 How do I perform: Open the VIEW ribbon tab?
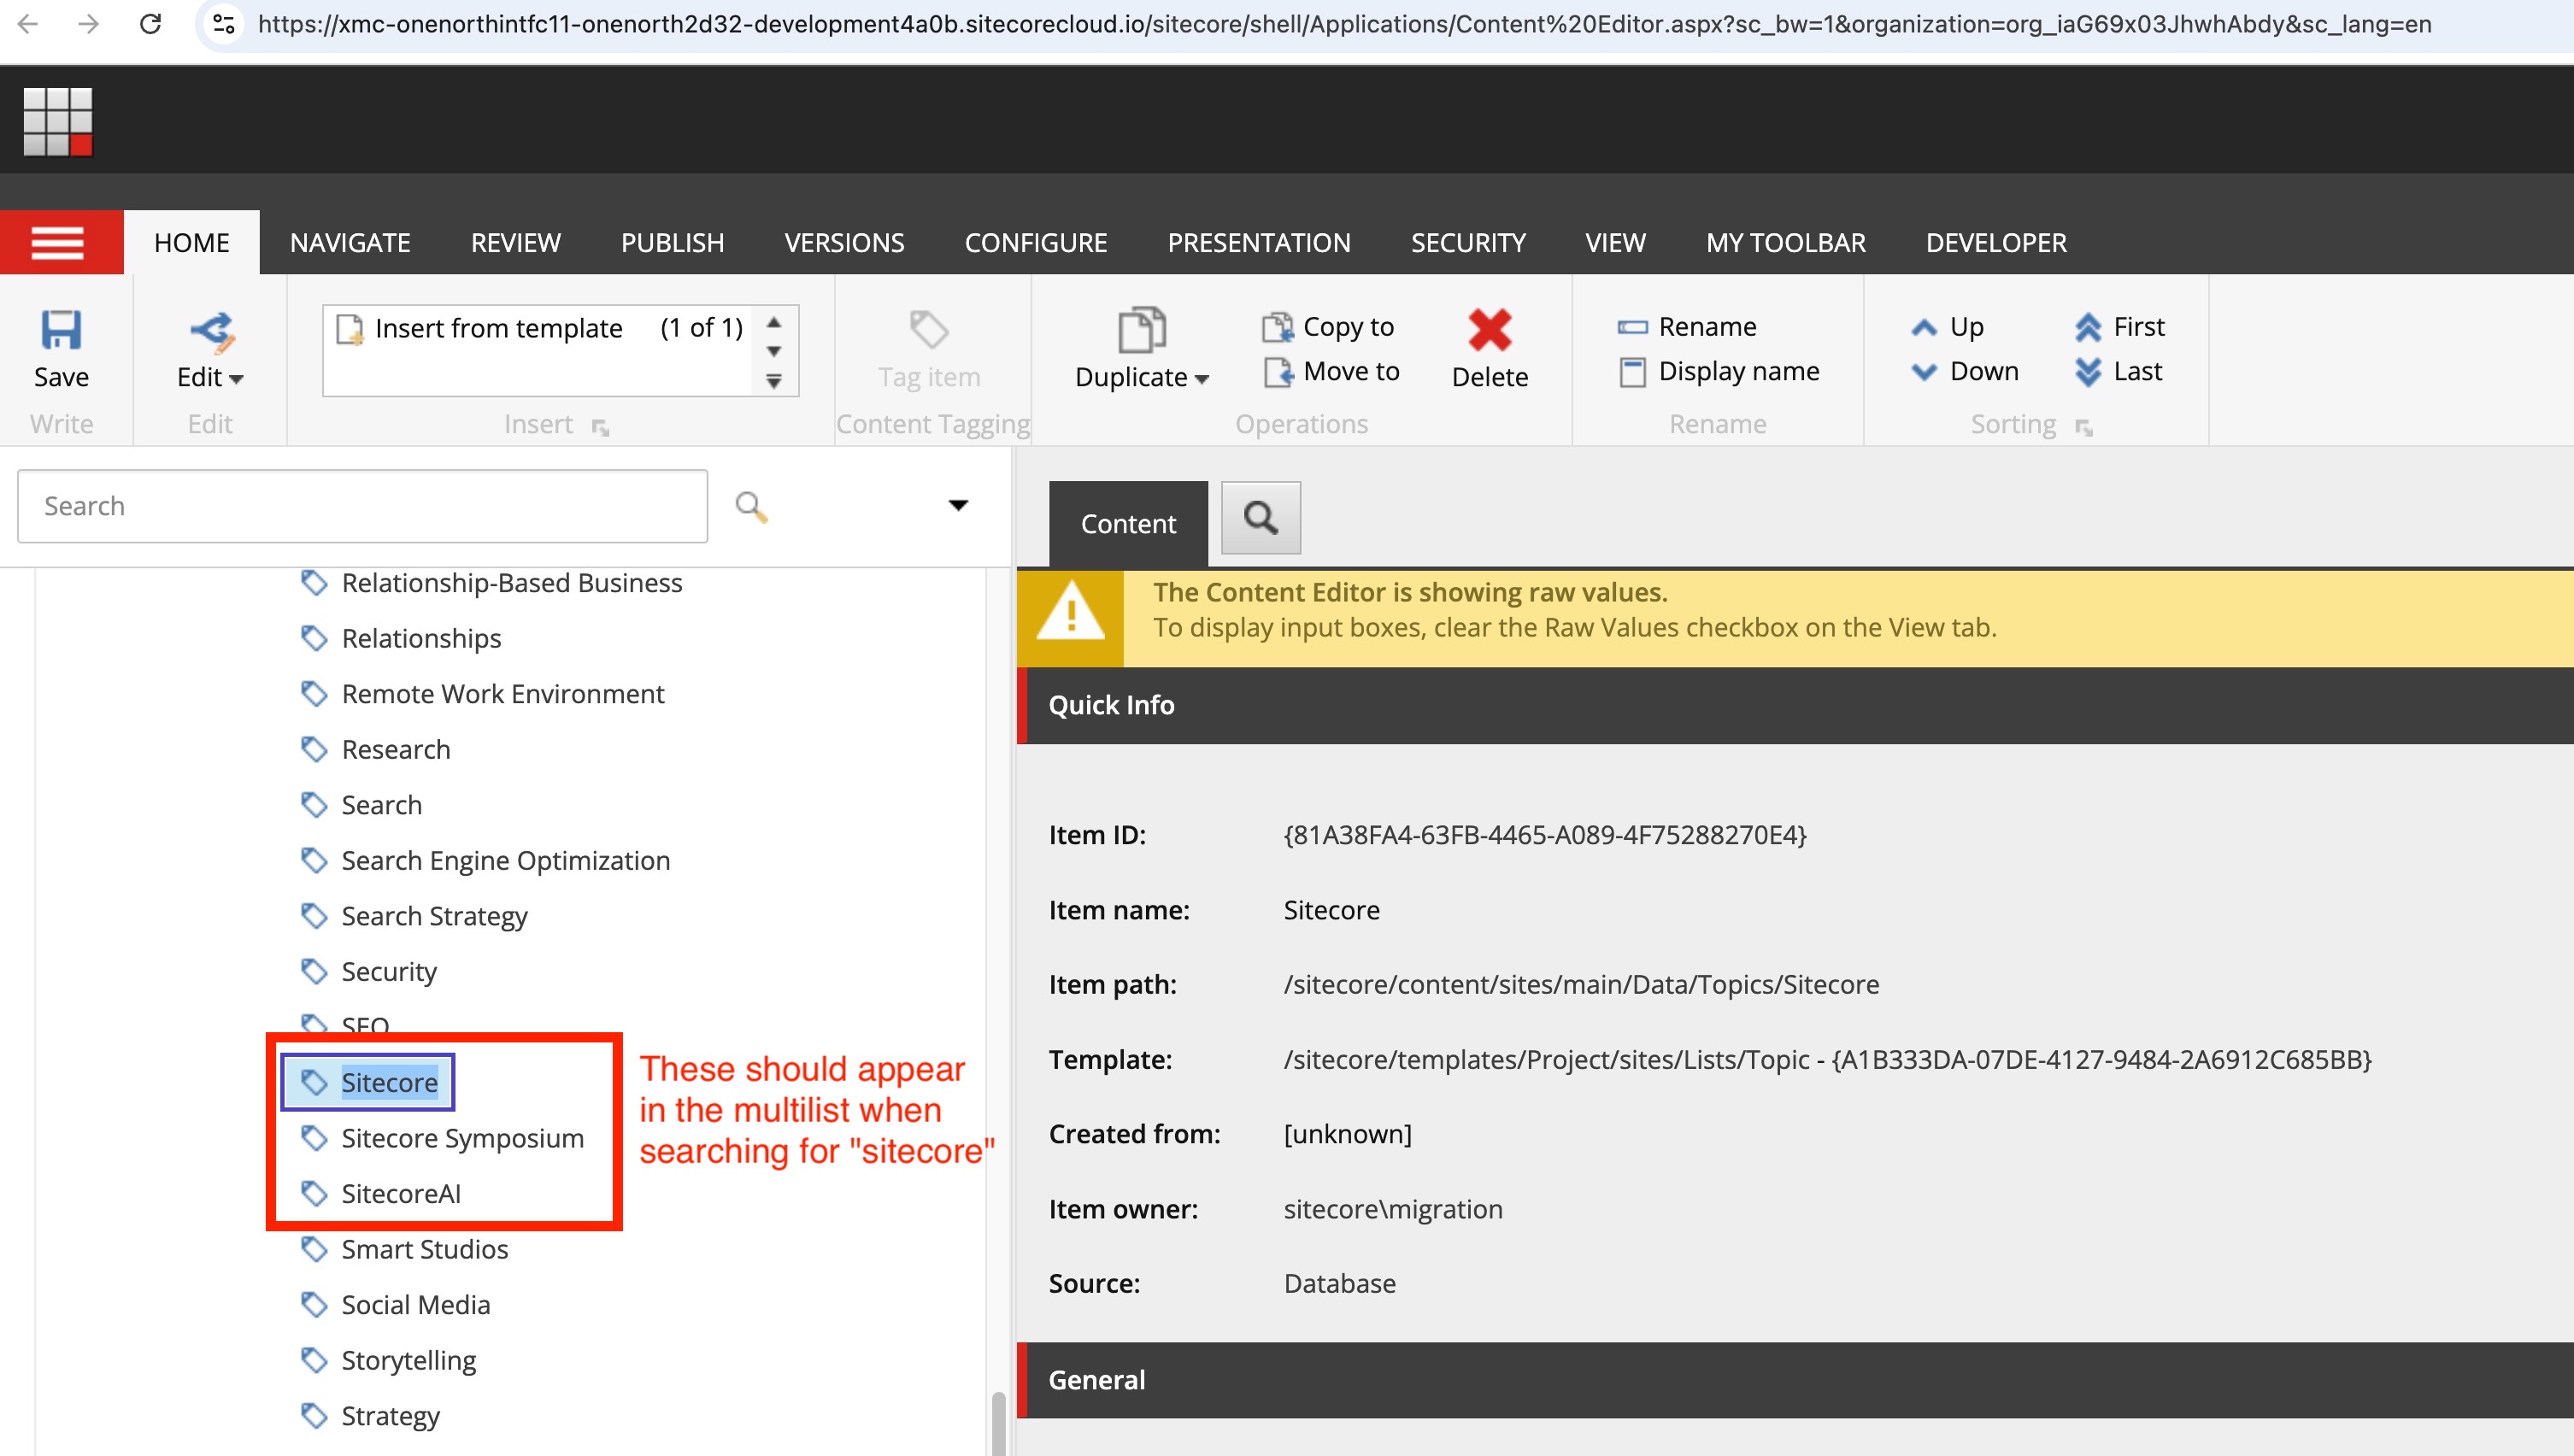[x=1615, y=242]
